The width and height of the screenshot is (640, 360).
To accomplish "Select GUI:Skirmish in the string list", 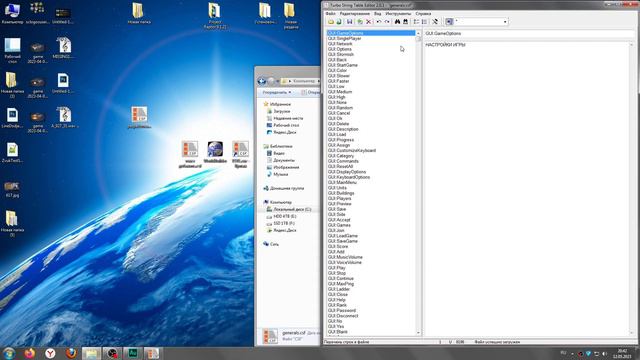I will 341,54.
